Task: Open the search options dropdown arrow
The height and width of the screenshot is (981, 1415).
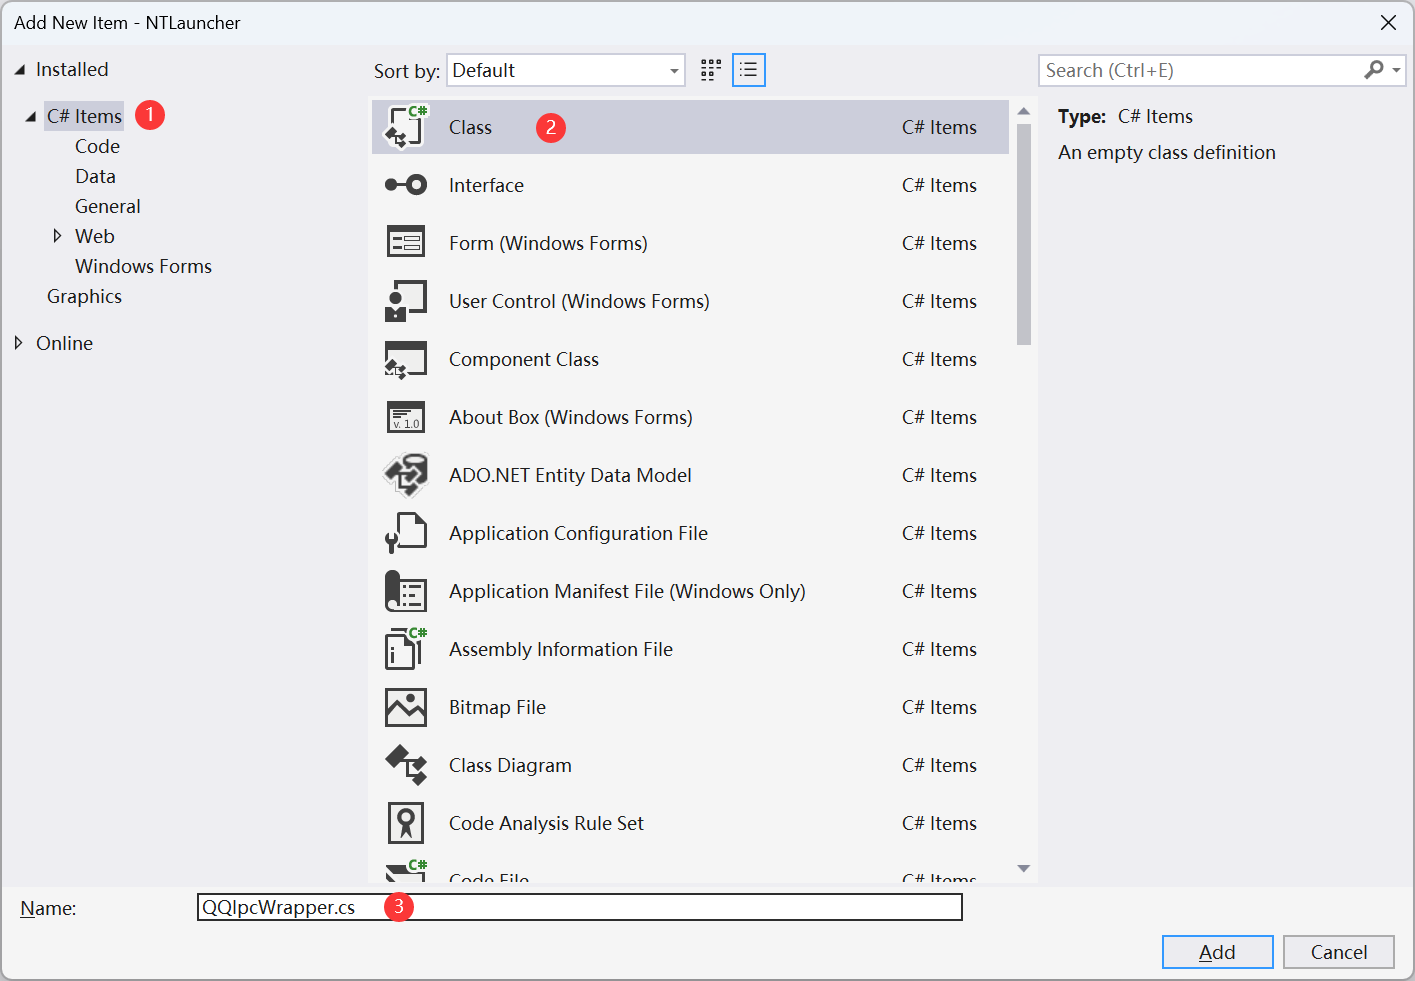Action: pyautogui.click(x=1397, y=70)
